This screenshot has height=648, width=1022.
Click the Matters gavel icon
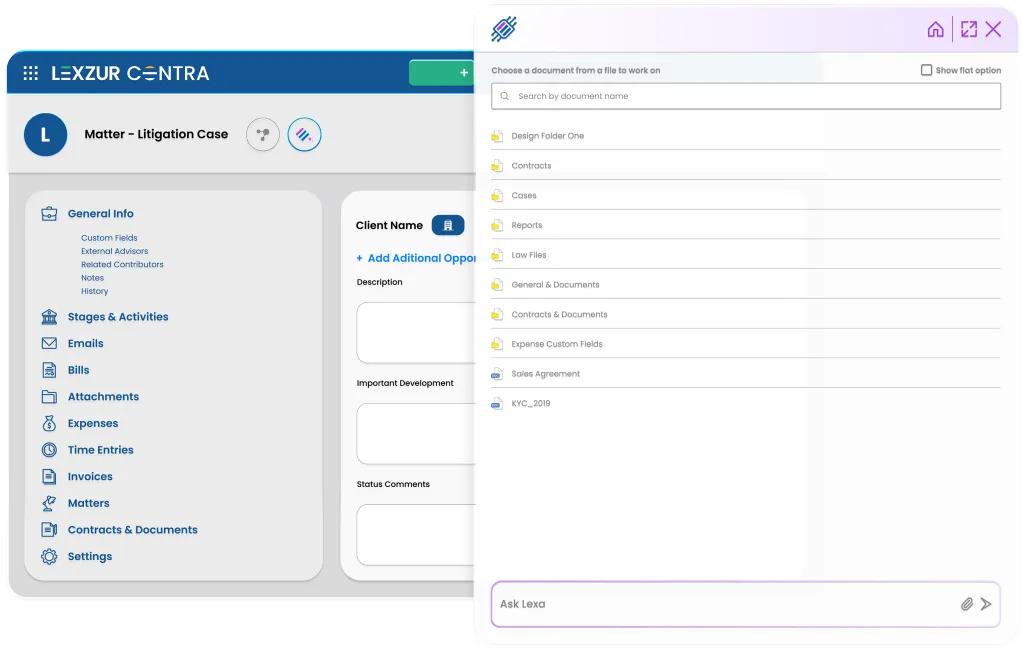tap(49, 503)
